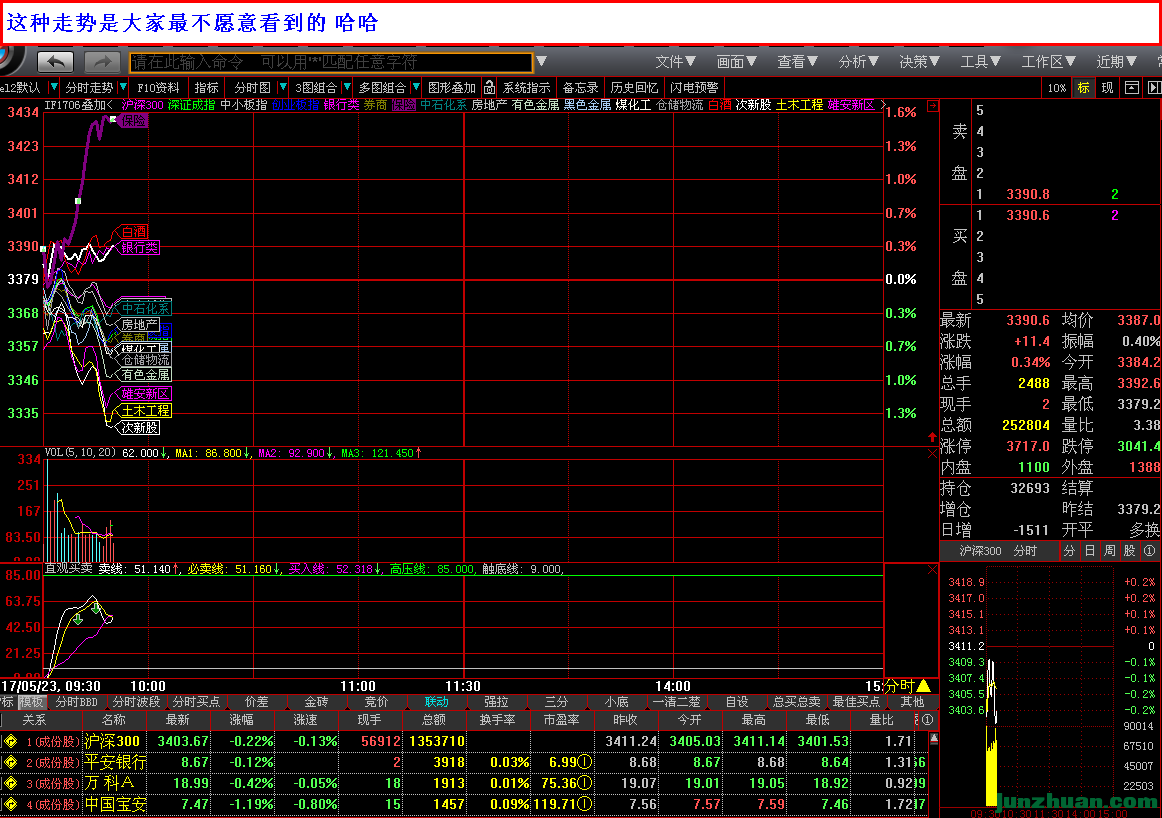Screen dimensions: 1162x818
Task: Click the 图形叠加 button
Action: click(x=451, y=87)
